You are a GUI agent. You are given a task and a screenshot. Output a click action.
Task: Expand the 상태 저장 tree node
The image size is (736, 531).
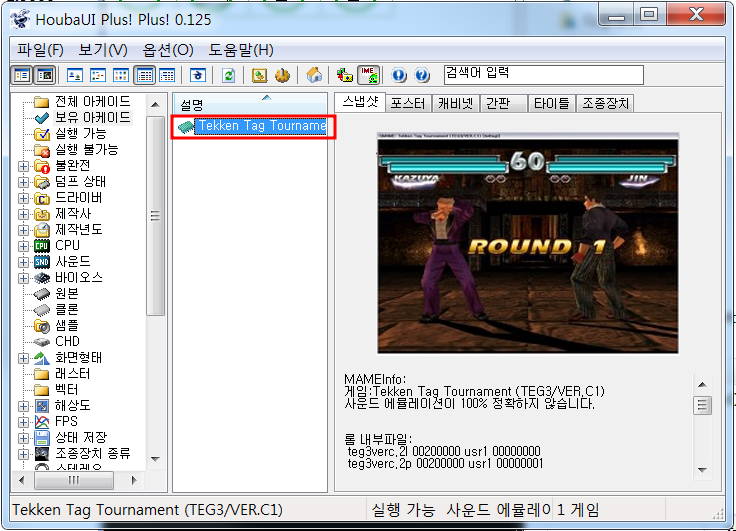pos(23,438)
